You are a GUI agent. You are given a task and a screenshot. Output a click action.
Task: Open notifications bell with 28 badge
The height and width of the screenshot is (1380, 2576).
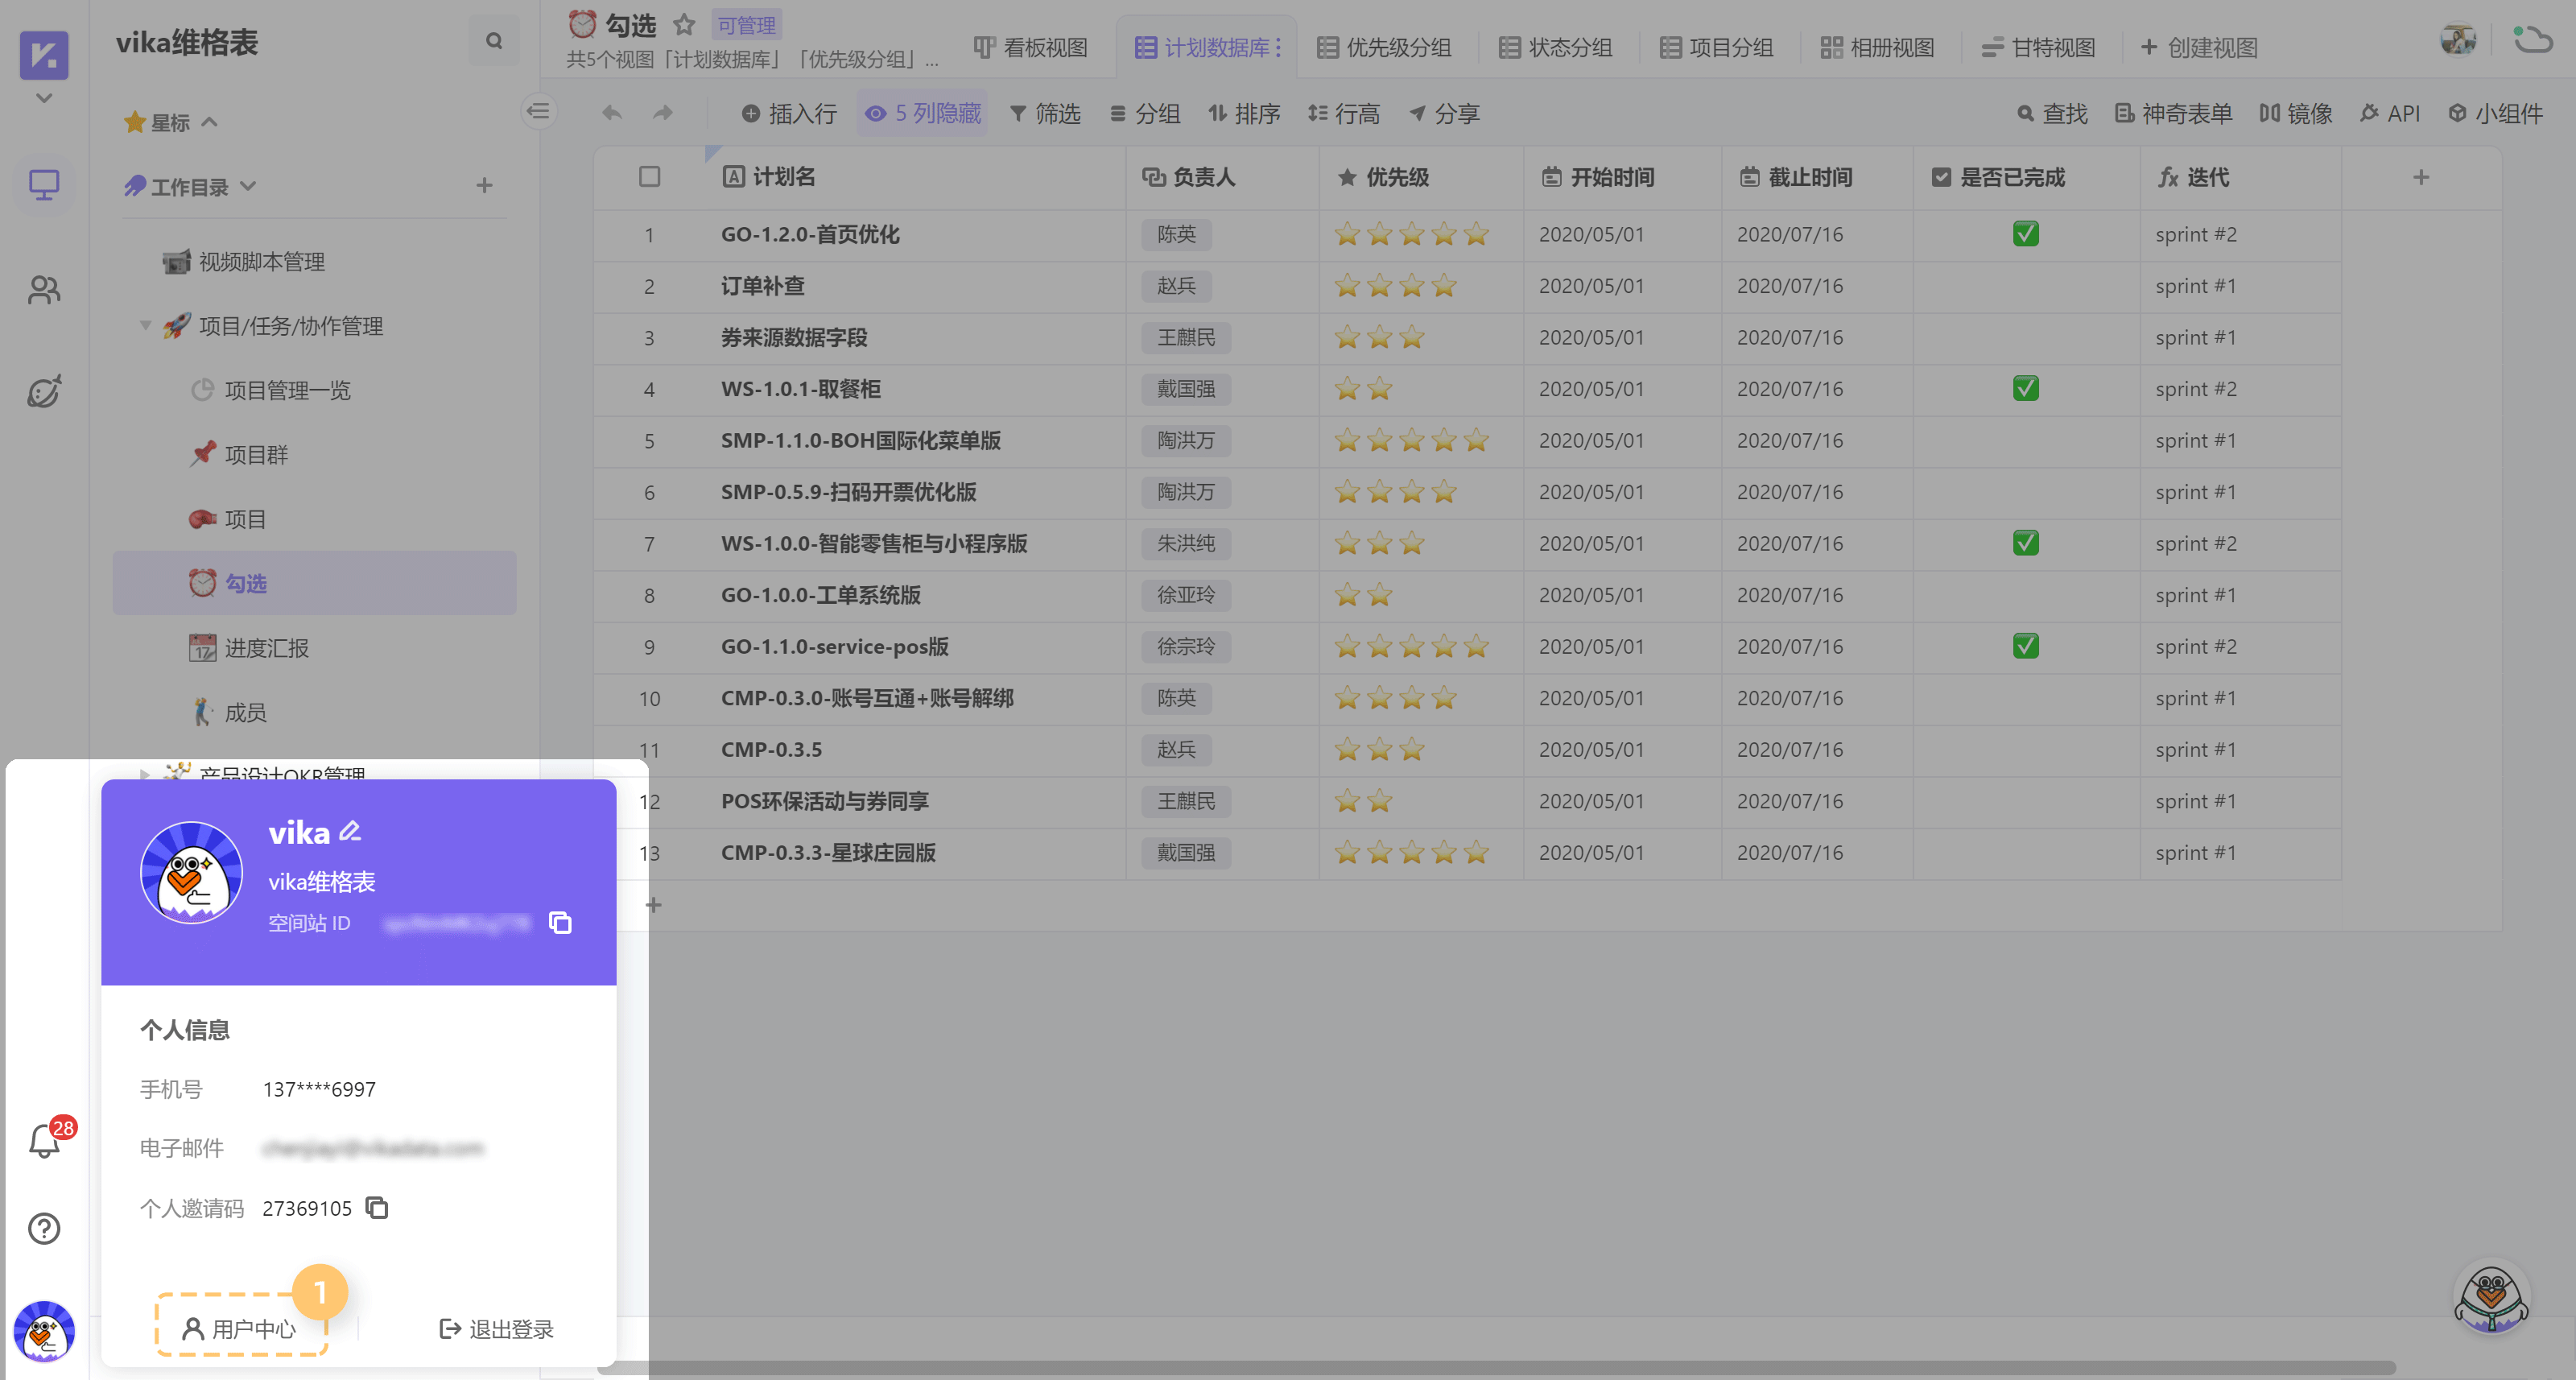click(x=44, y=1140)
